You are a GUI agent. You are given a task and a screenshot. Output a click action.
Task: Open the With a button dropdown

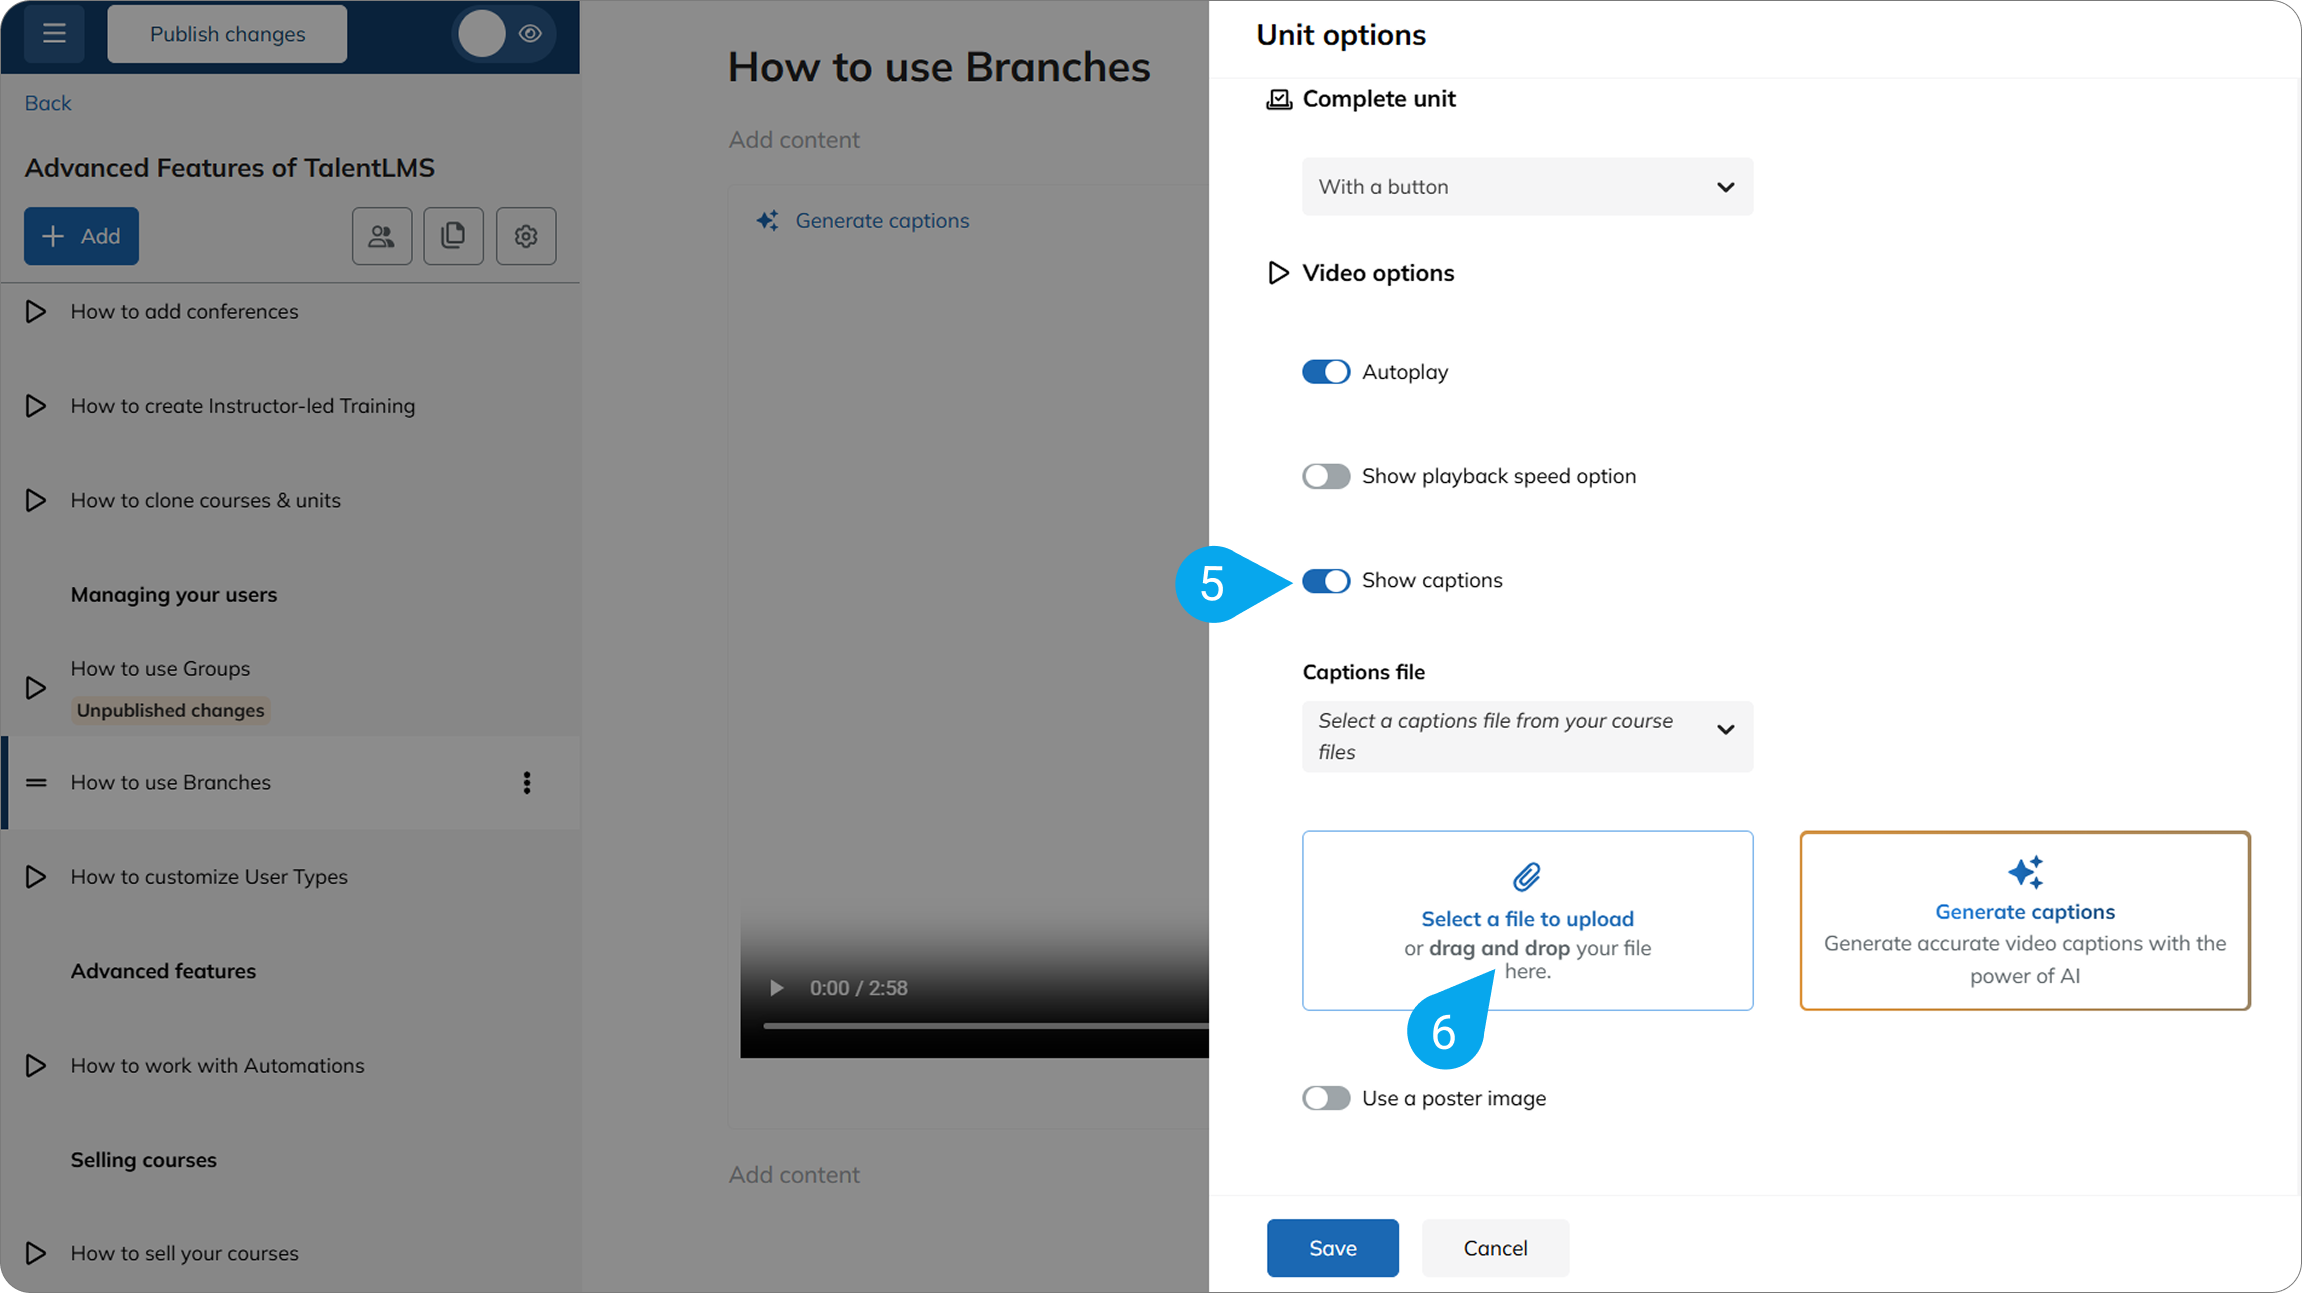click(x=1527, y=186)
